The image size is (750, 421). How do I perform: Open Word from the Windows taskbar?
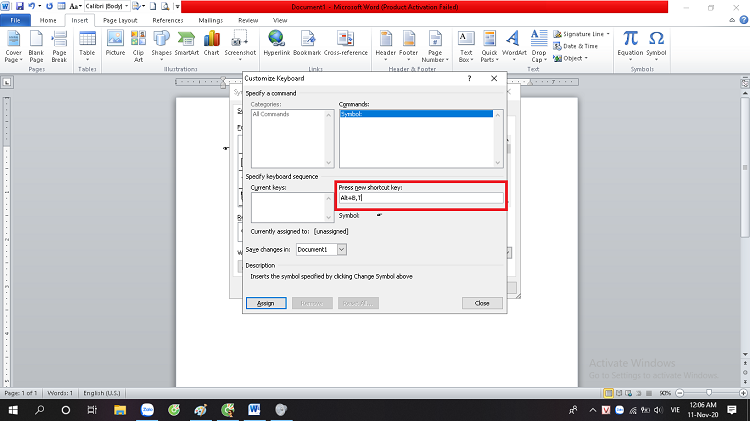coord(254,410)
